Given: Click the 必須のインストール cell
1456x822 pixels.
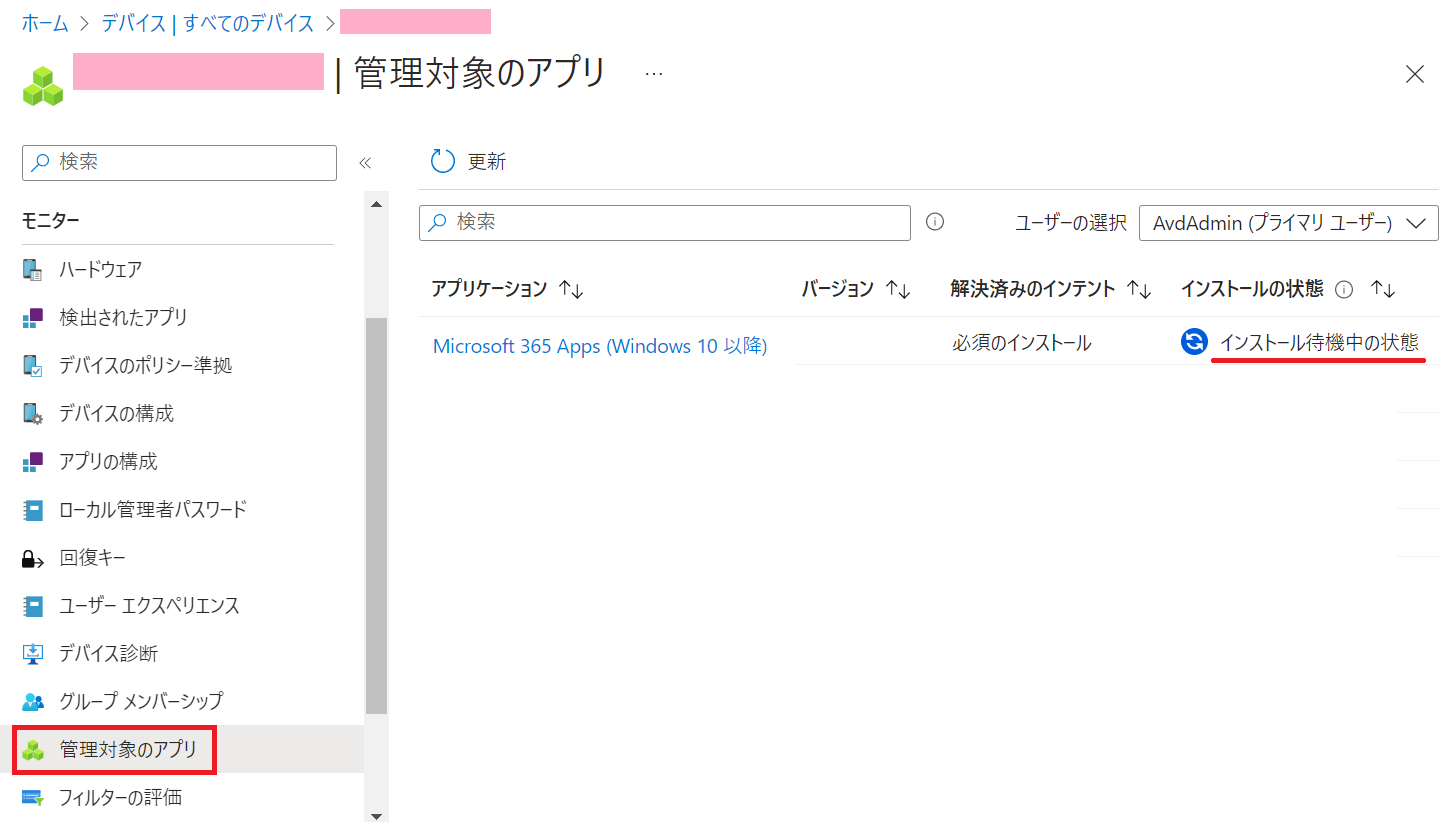Looking at the screenshot, I should click(x=1021, y=343).
